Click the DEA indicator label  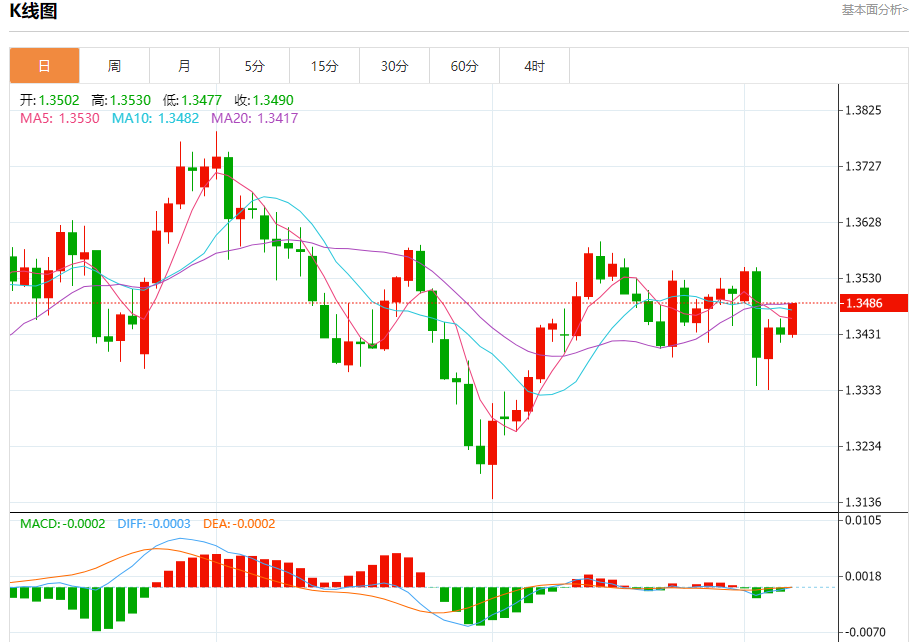pyautogui.click(x=238, y=524)
